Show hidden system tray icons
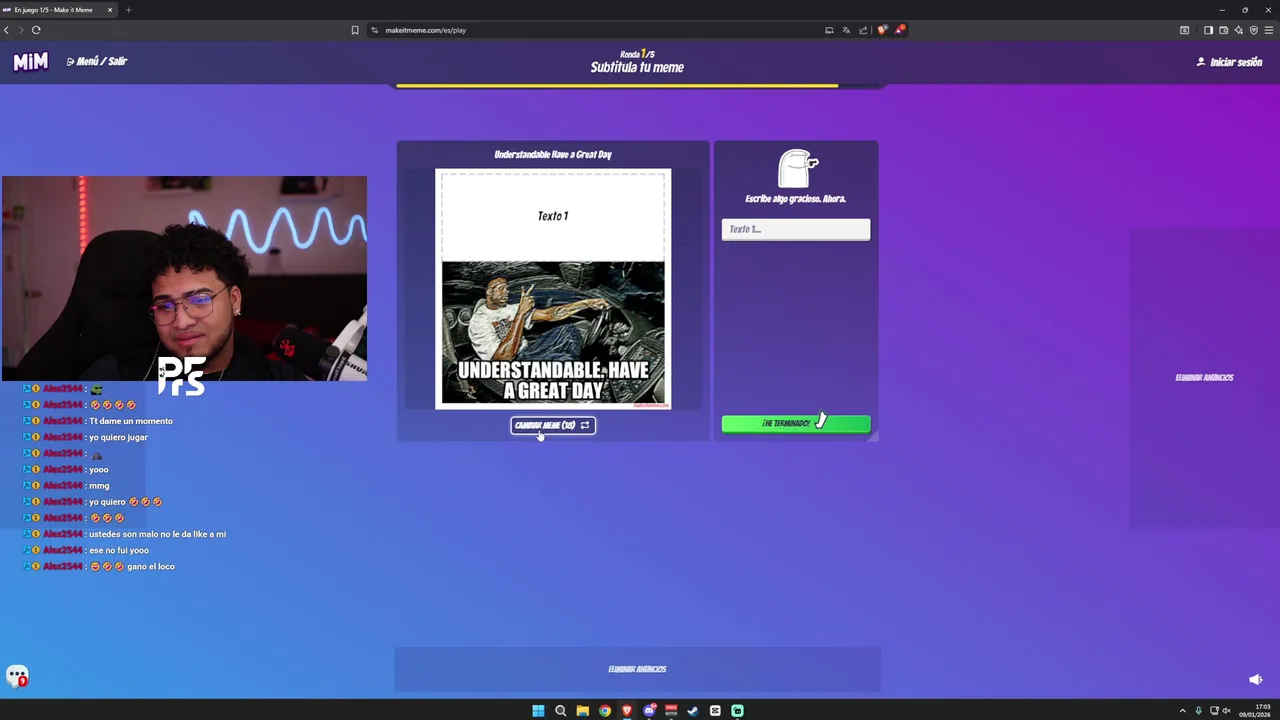The width and height of the screenshot is (1280, 720). (x=1182, y=711)
